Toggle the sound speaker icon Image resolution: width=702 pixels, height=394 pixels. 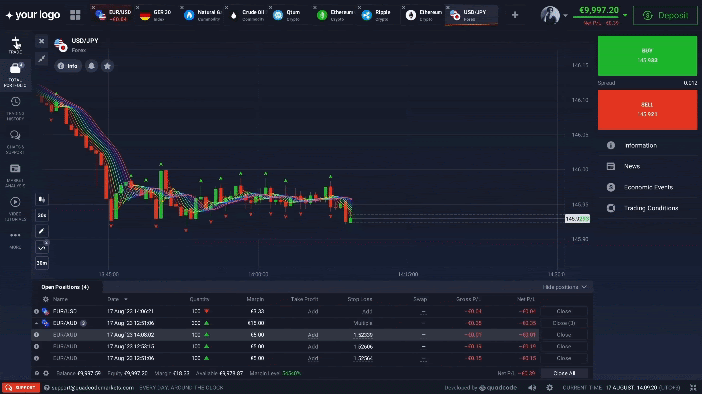[532, 388]
